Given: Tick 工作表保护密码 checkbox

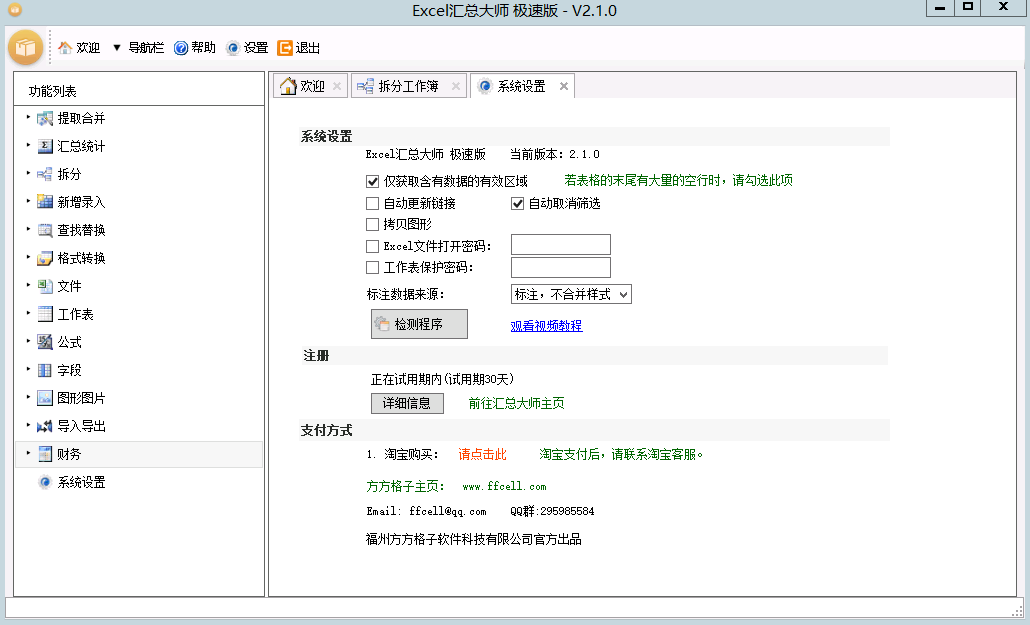Looking at the screenshot, I should coord(372,267).
